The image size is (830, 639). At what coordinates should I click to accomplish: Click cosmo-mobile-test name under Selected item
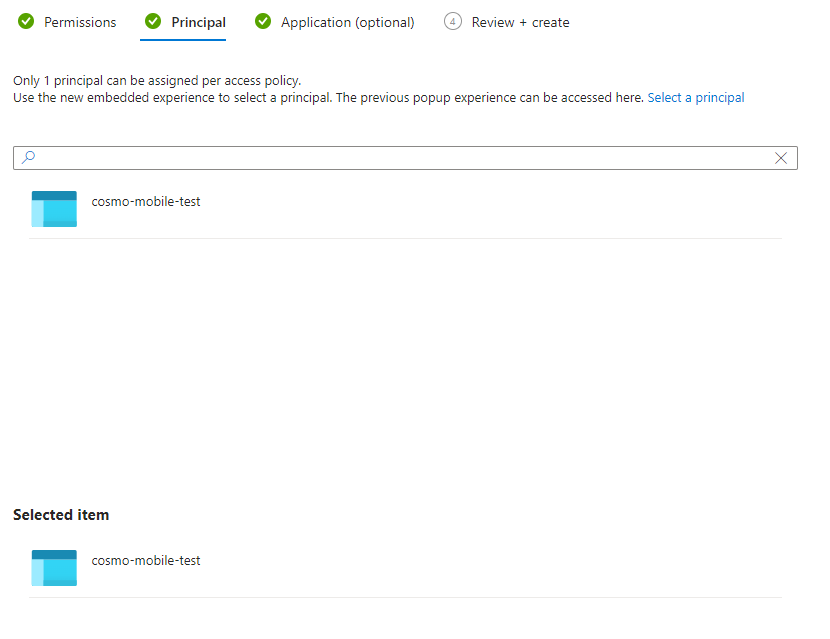[x=146, y=561]
